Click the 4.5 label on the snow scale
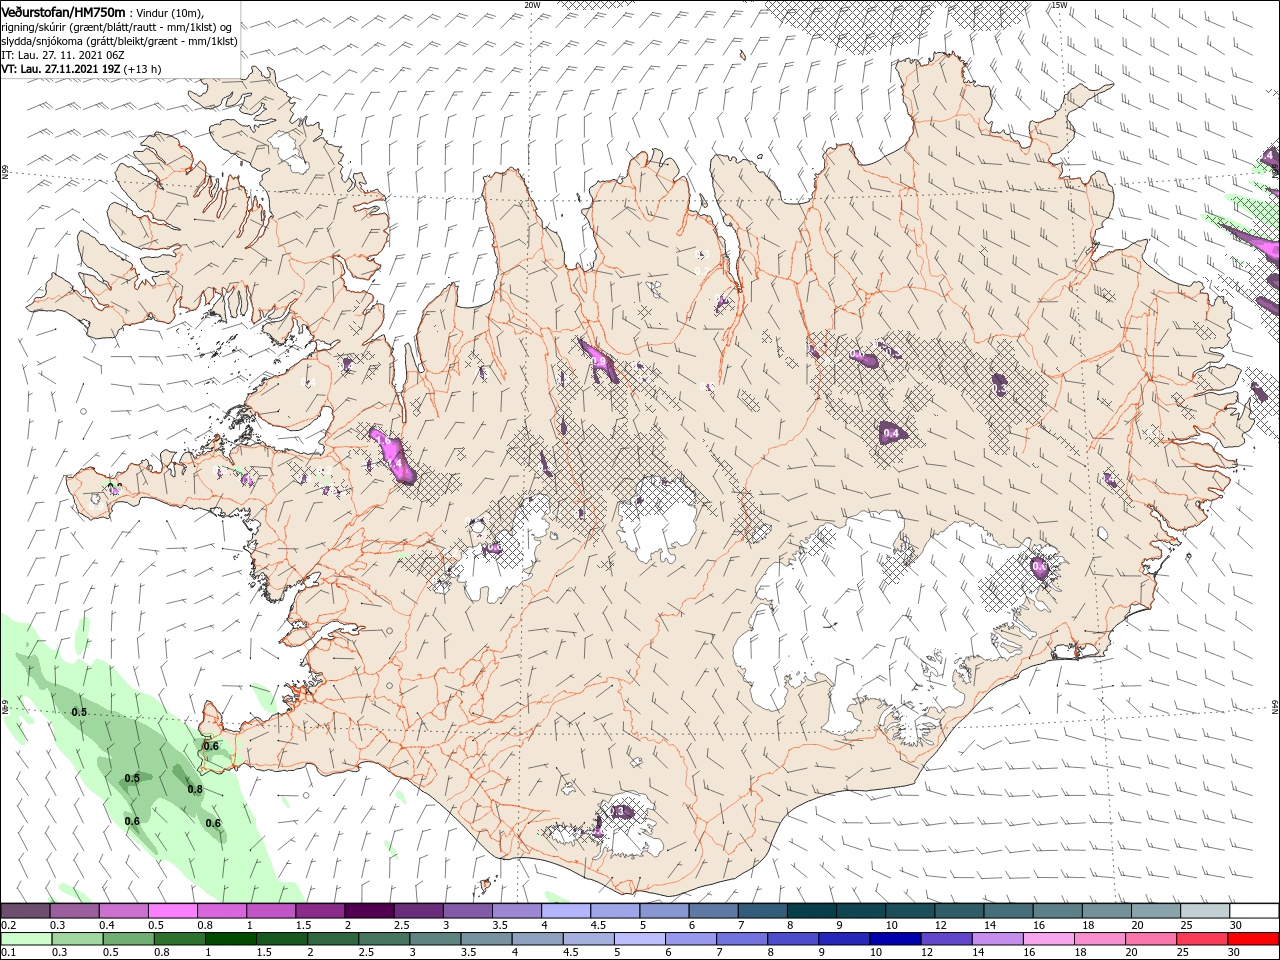The height and width of the screenshot is (960, 1280). 598,925
